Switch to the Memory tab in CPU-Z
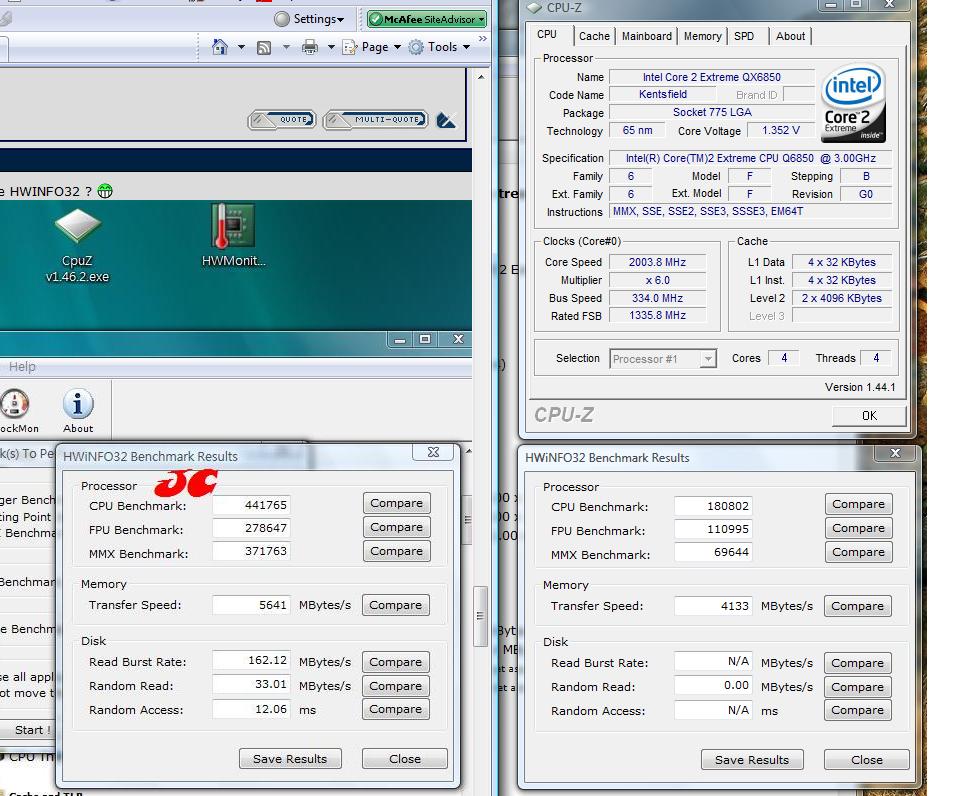 [x=702, y=36]
